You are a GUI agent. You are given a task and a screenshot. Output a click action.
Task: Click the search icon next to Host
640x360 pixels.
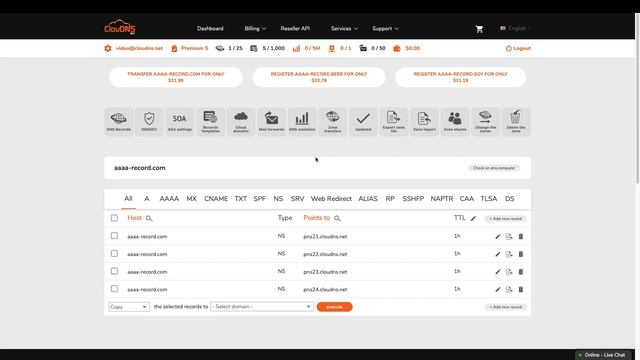tap(149, 218)
